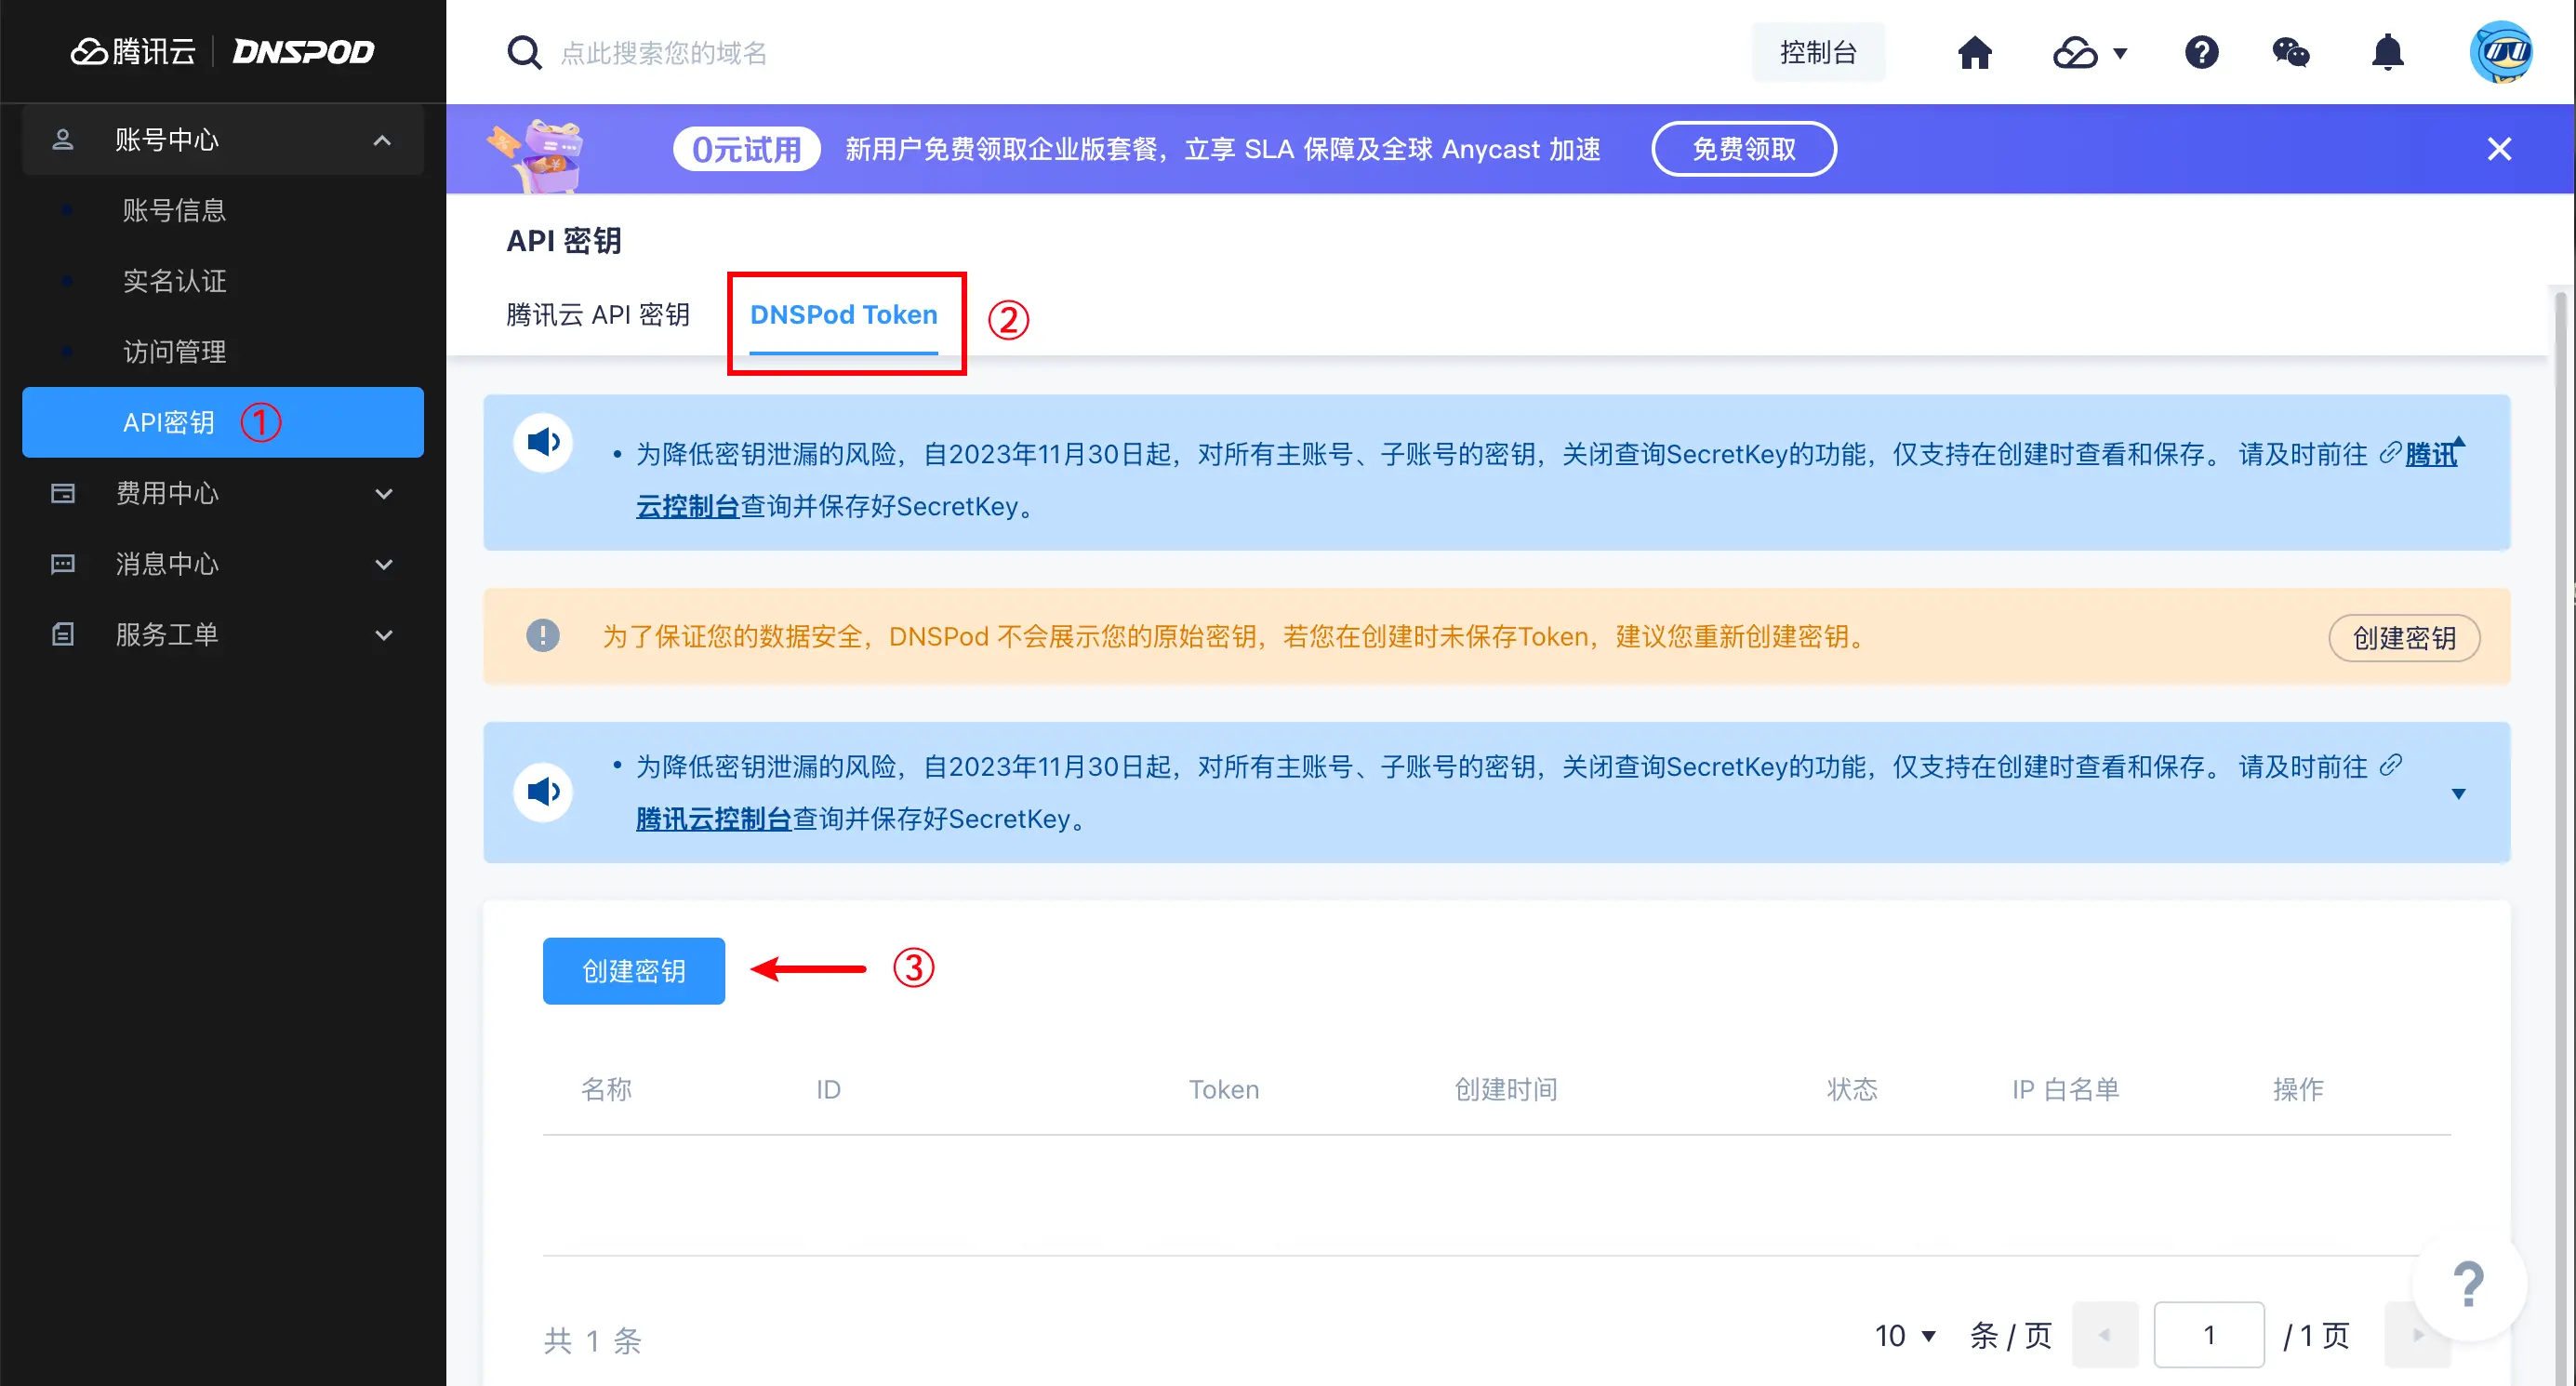Image resolution: width=2576 pixels, height=1386 pixels.
Task: Open 云控制台 link in first notice
Action: [687, 506]
